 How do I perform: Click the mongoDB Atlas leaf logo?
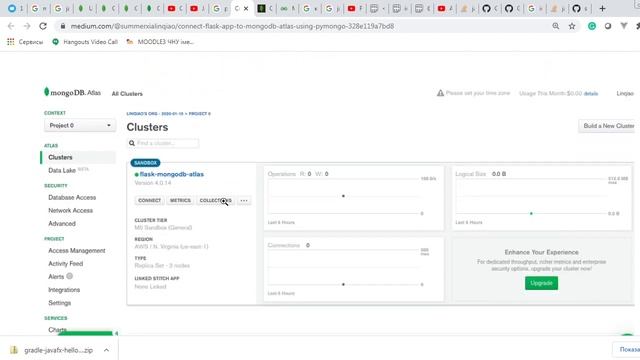click(47, 92)
